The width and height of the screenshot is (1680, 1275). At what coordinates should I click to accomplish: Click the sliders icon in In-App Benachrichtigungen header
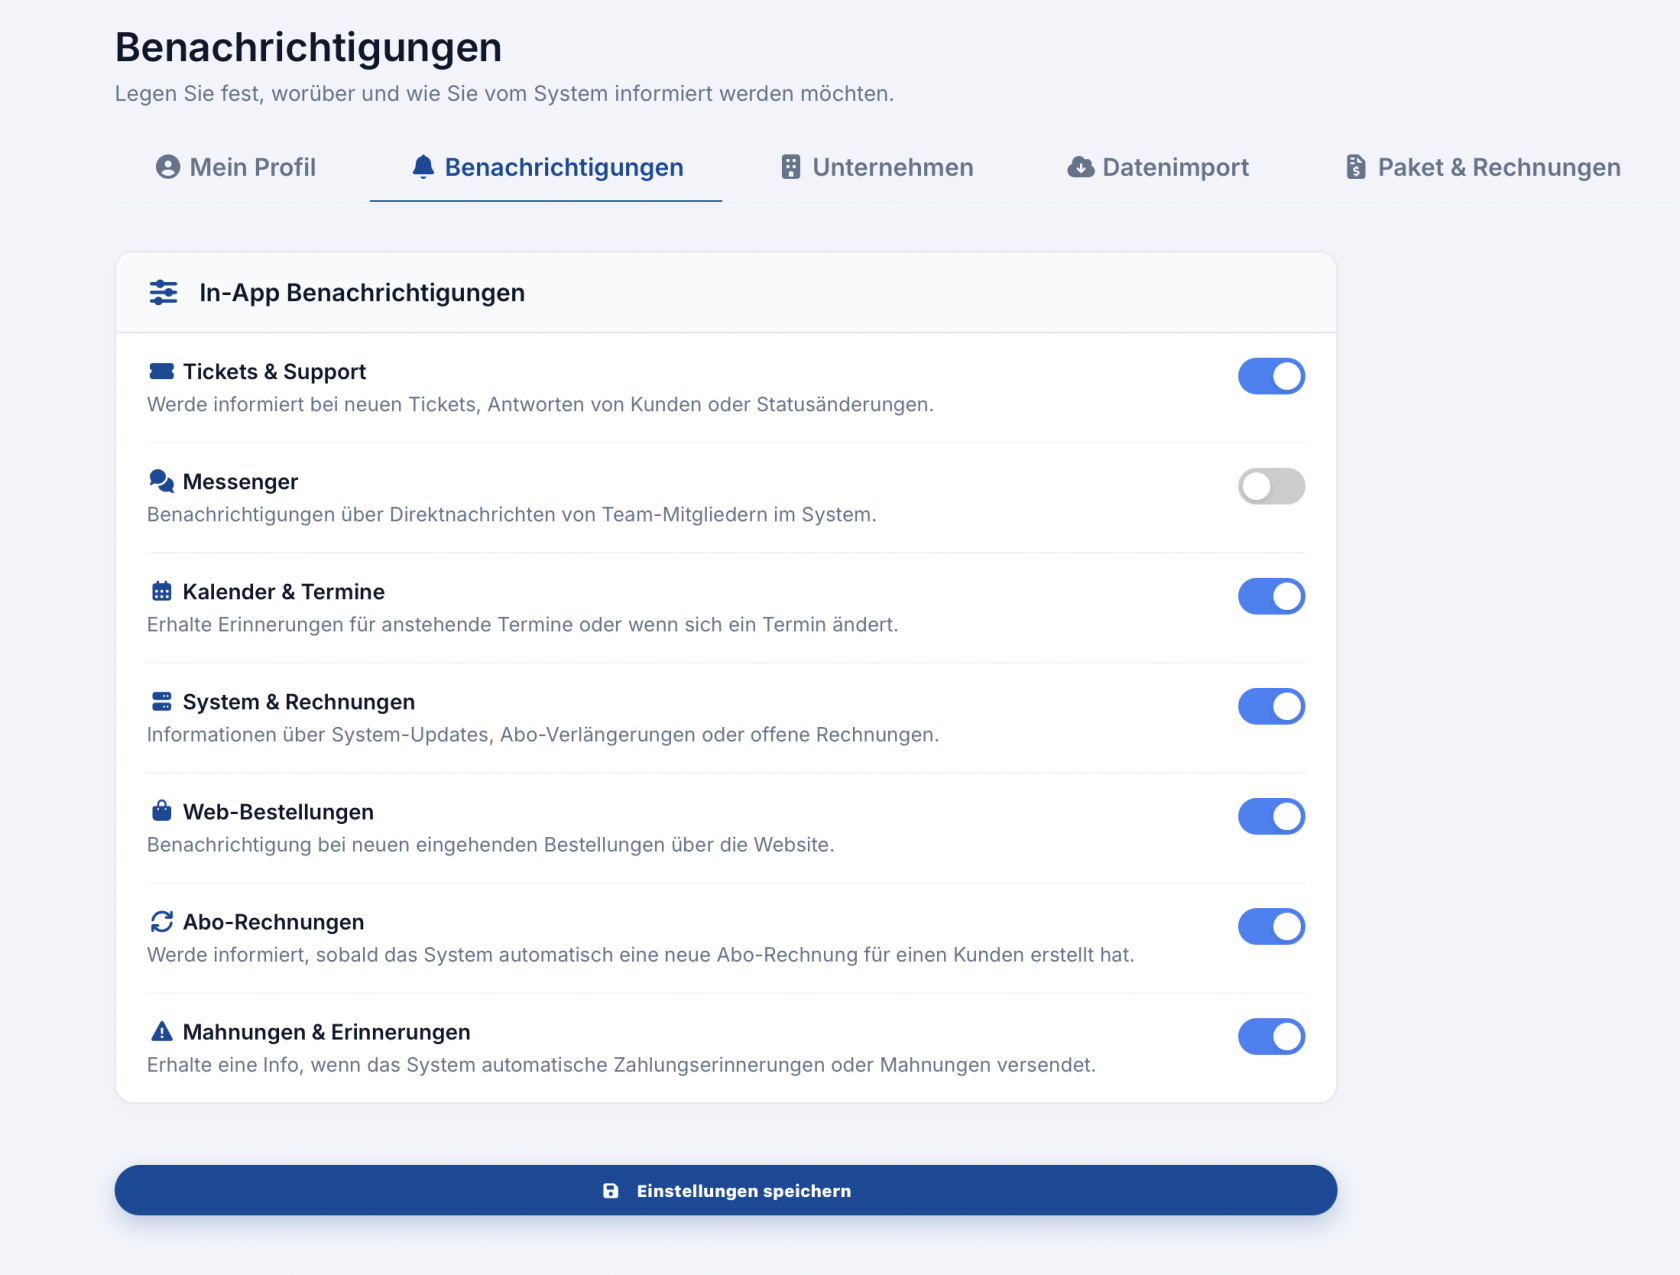click(x=163, y=293)
